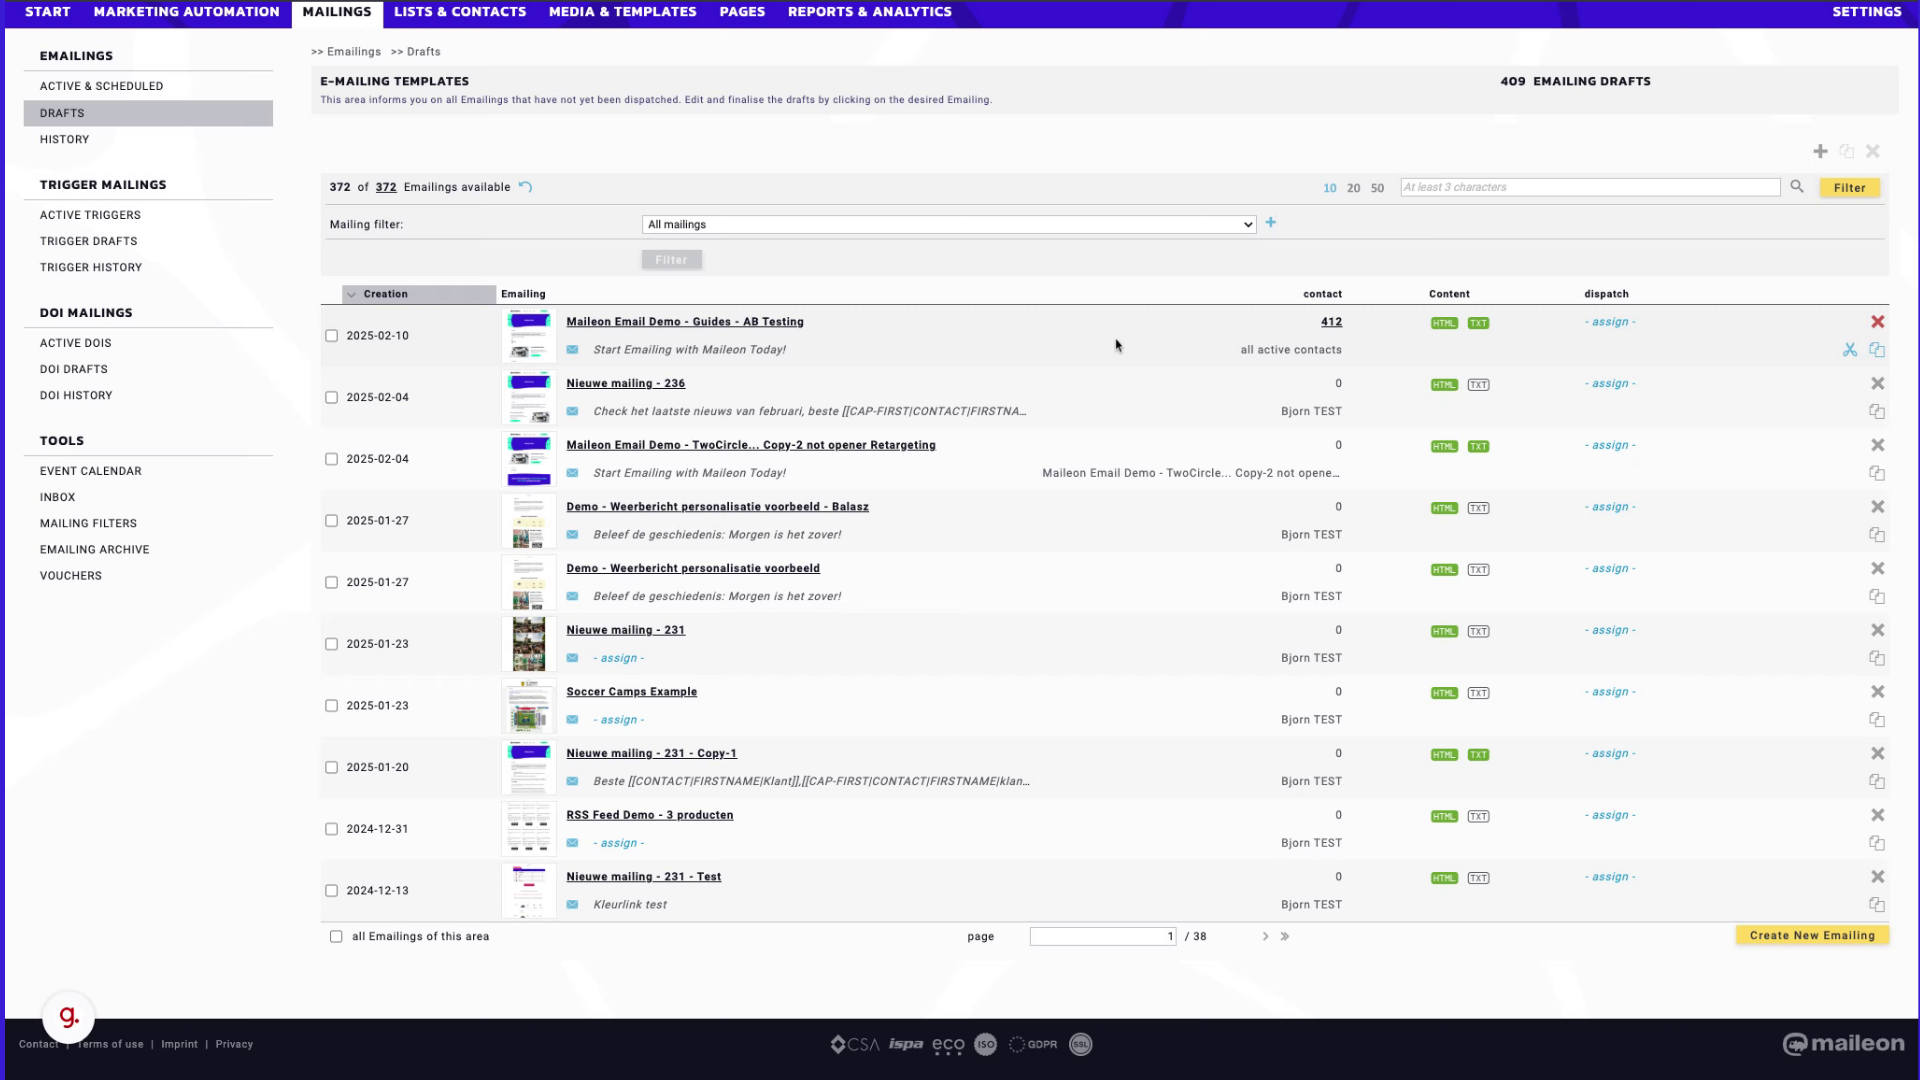The width and height of the screenshot is (1920, 1080).
Task: Click envelope icon under RSS Feed Demo
Action: (572, 843)
